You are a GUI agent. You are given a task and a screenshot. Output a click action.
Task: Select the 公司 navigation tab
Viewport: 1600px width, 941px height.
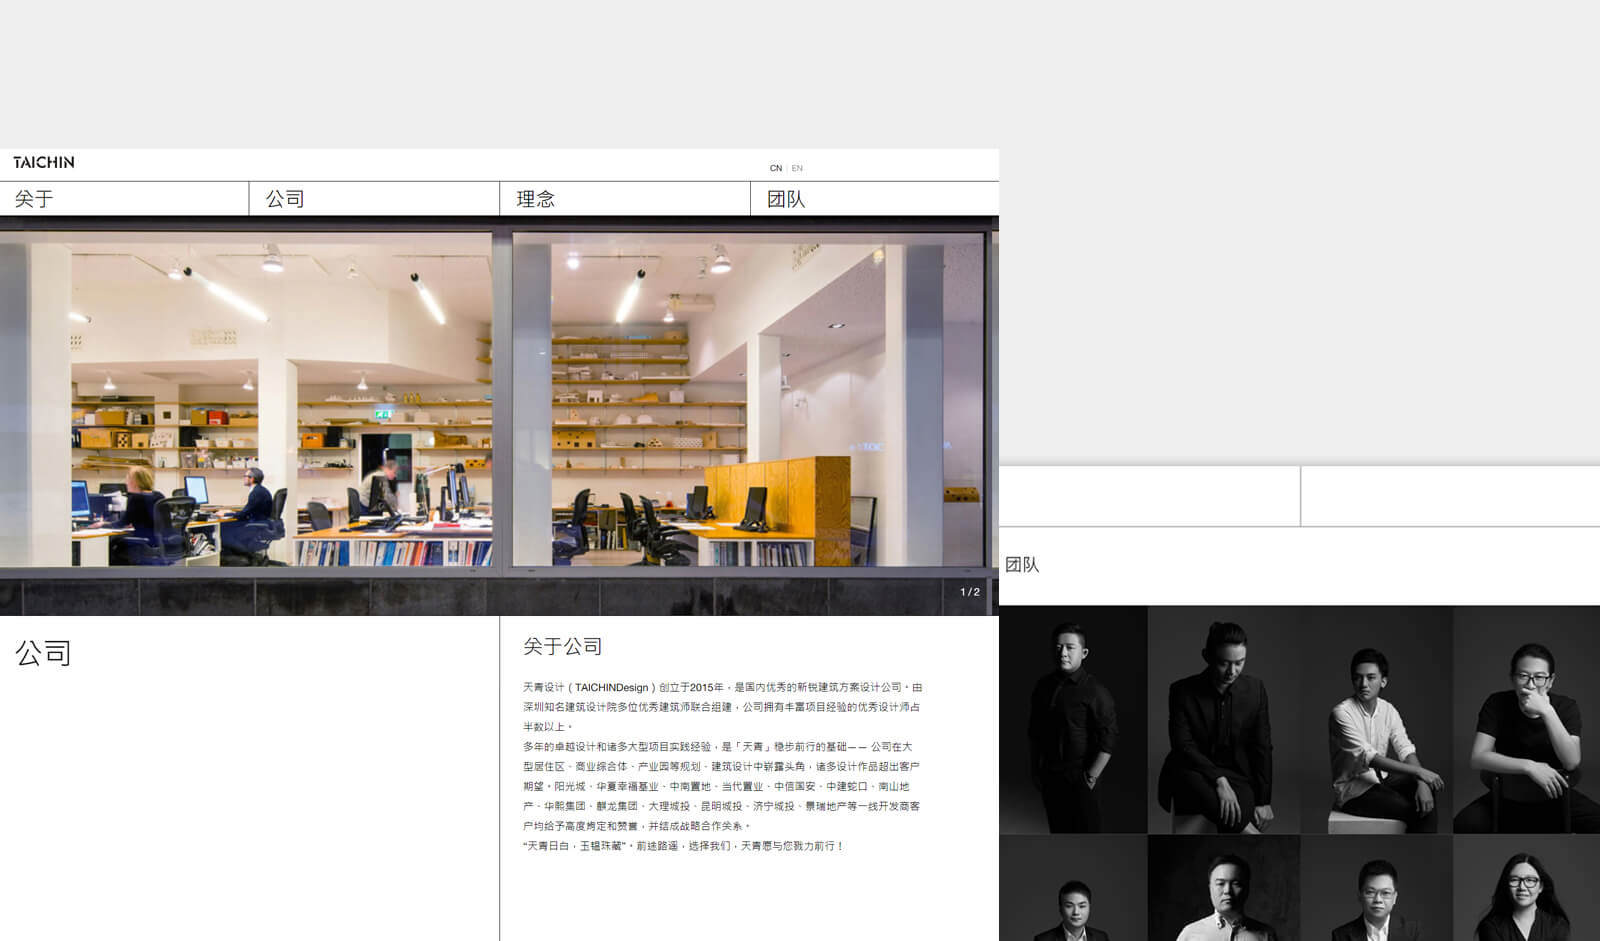pos(285,199)
